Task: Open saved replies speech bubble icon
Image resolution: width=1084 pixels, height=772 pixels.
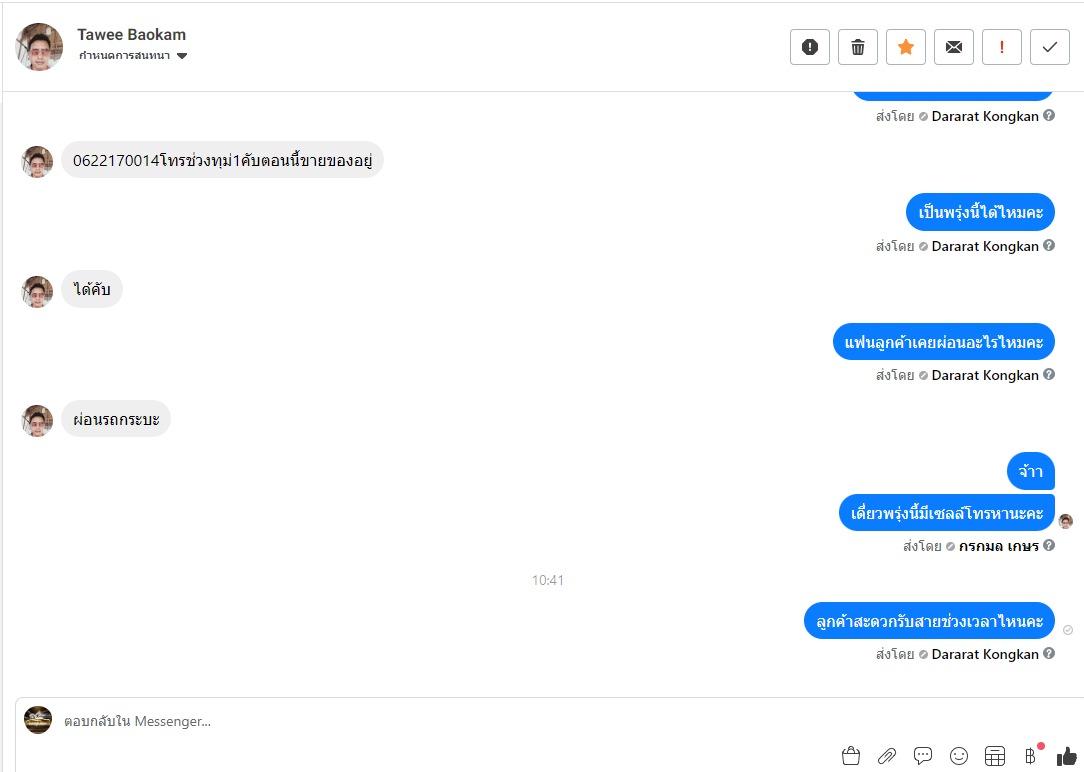Action: click(x=923, y=755)
